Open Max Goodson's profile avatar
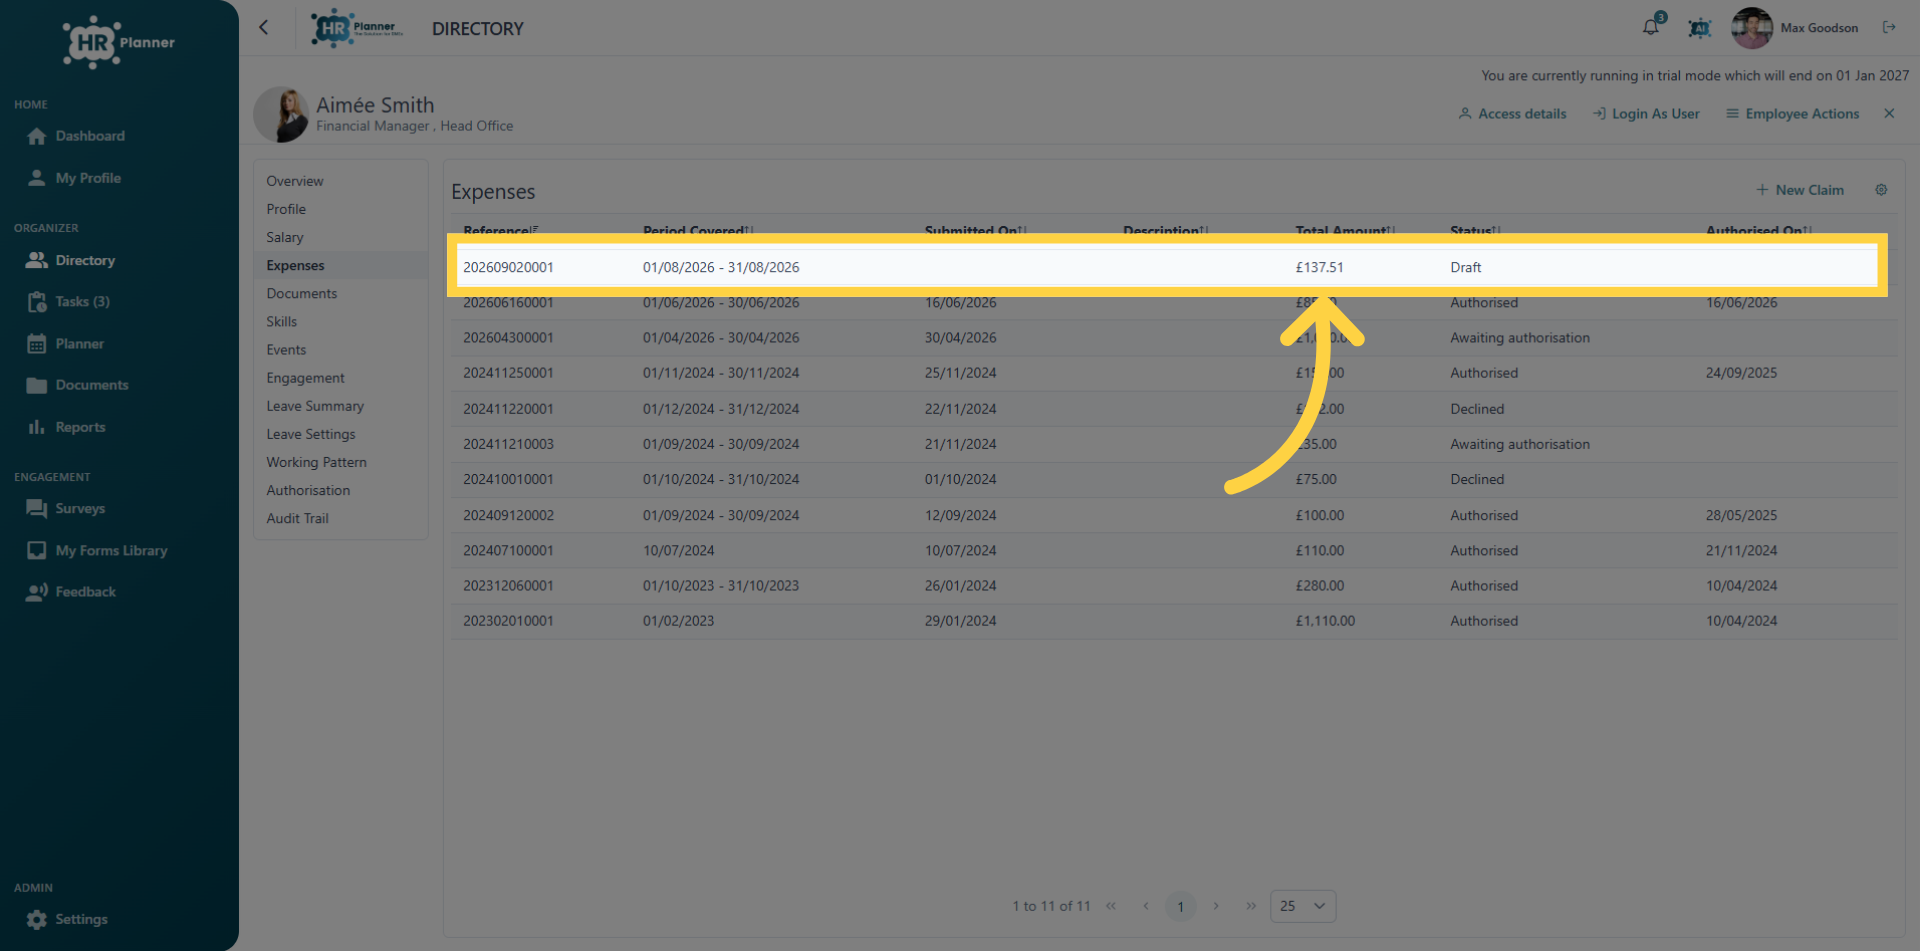 [1751, 28]
